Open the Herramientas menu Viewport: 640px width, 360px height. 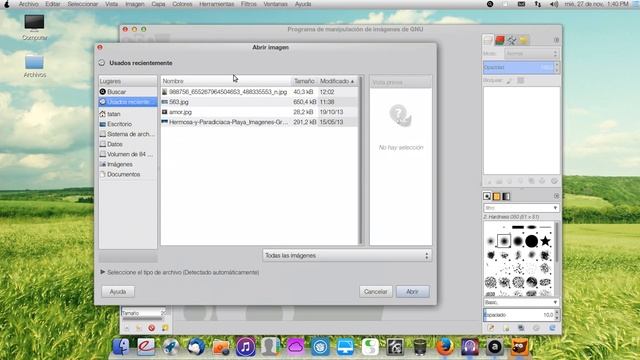click(217, 4)
